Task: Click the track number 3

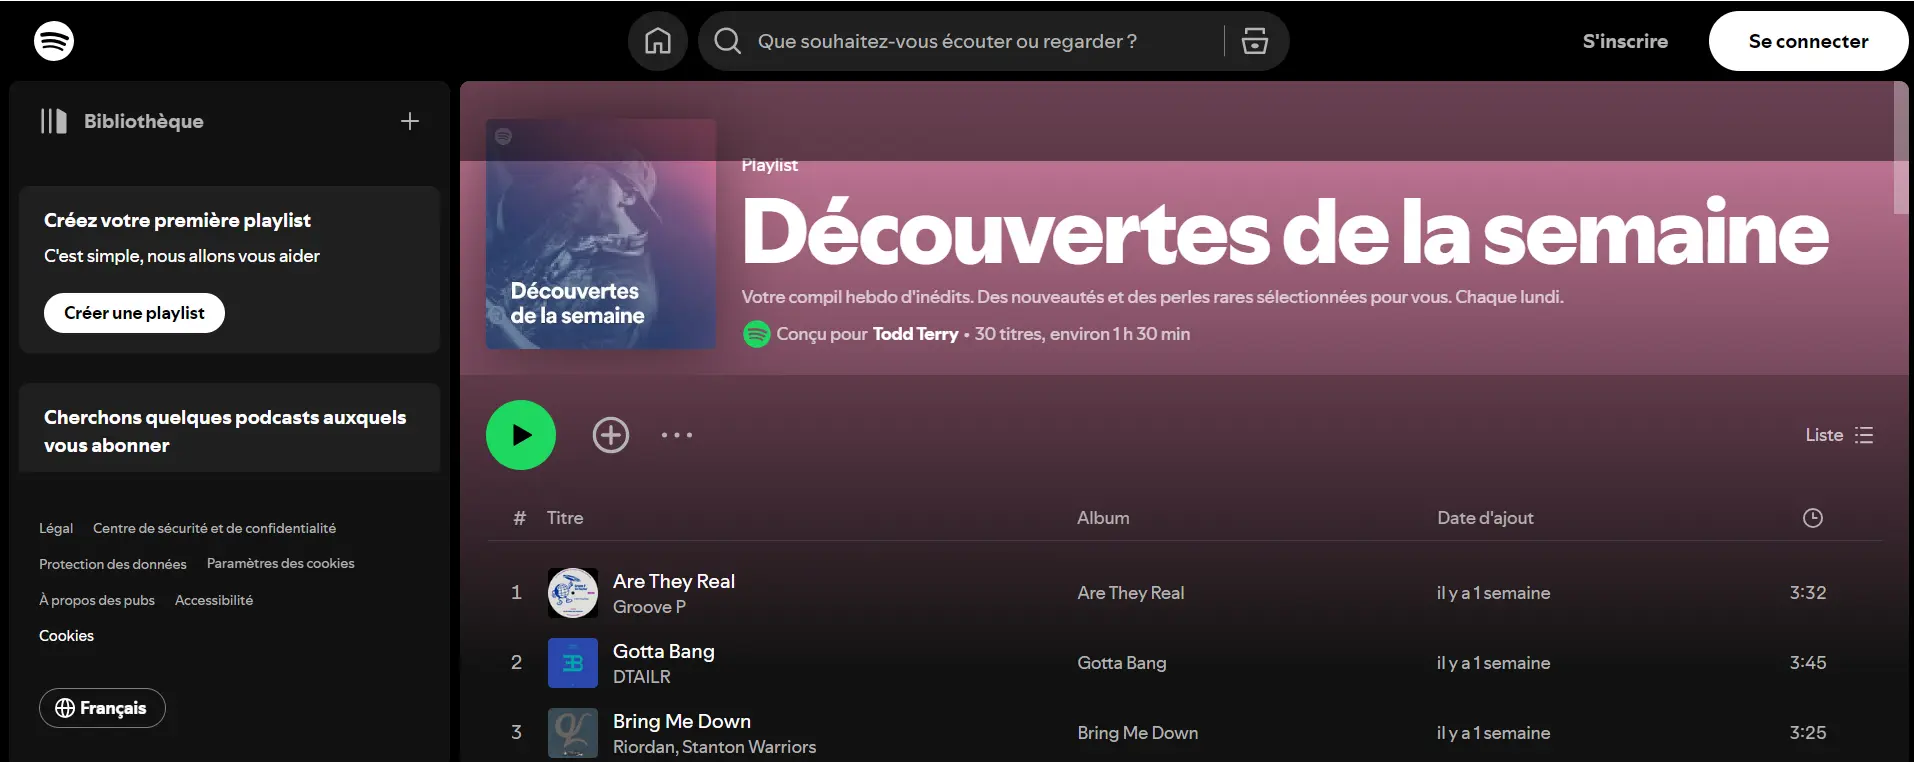Action: coord(516,733)
